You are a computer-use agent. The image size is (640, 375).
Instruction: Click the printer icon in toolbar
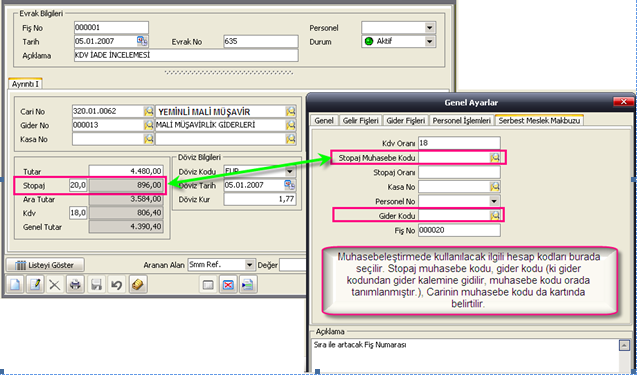click(x=75, y=284)
